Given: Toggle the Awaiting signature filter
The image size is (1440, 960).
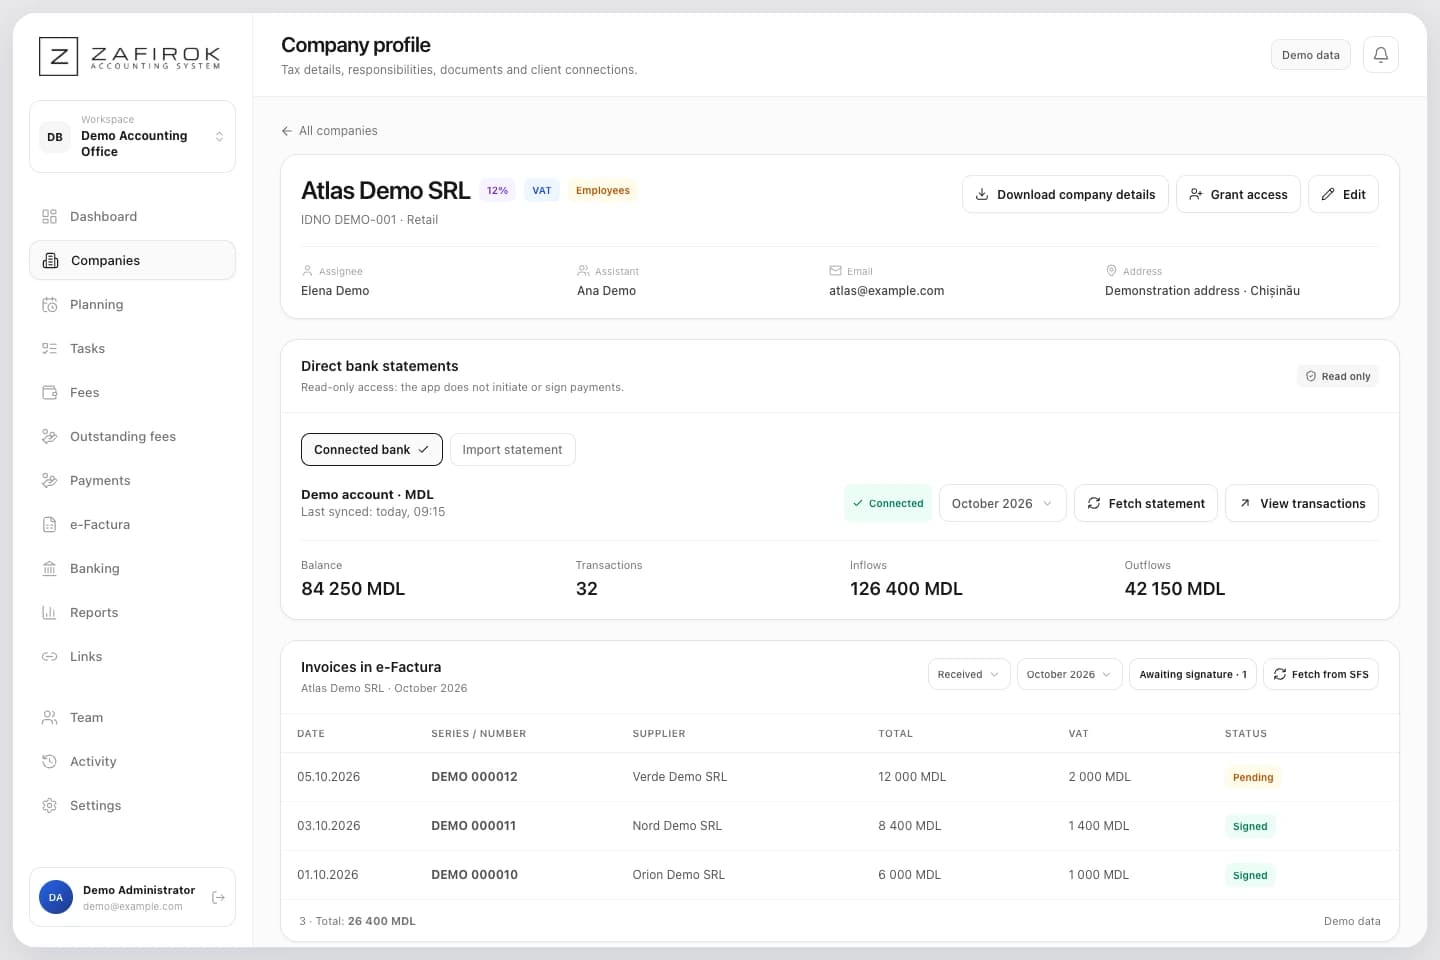Looking at the screenshot, I should point(1192,674).
